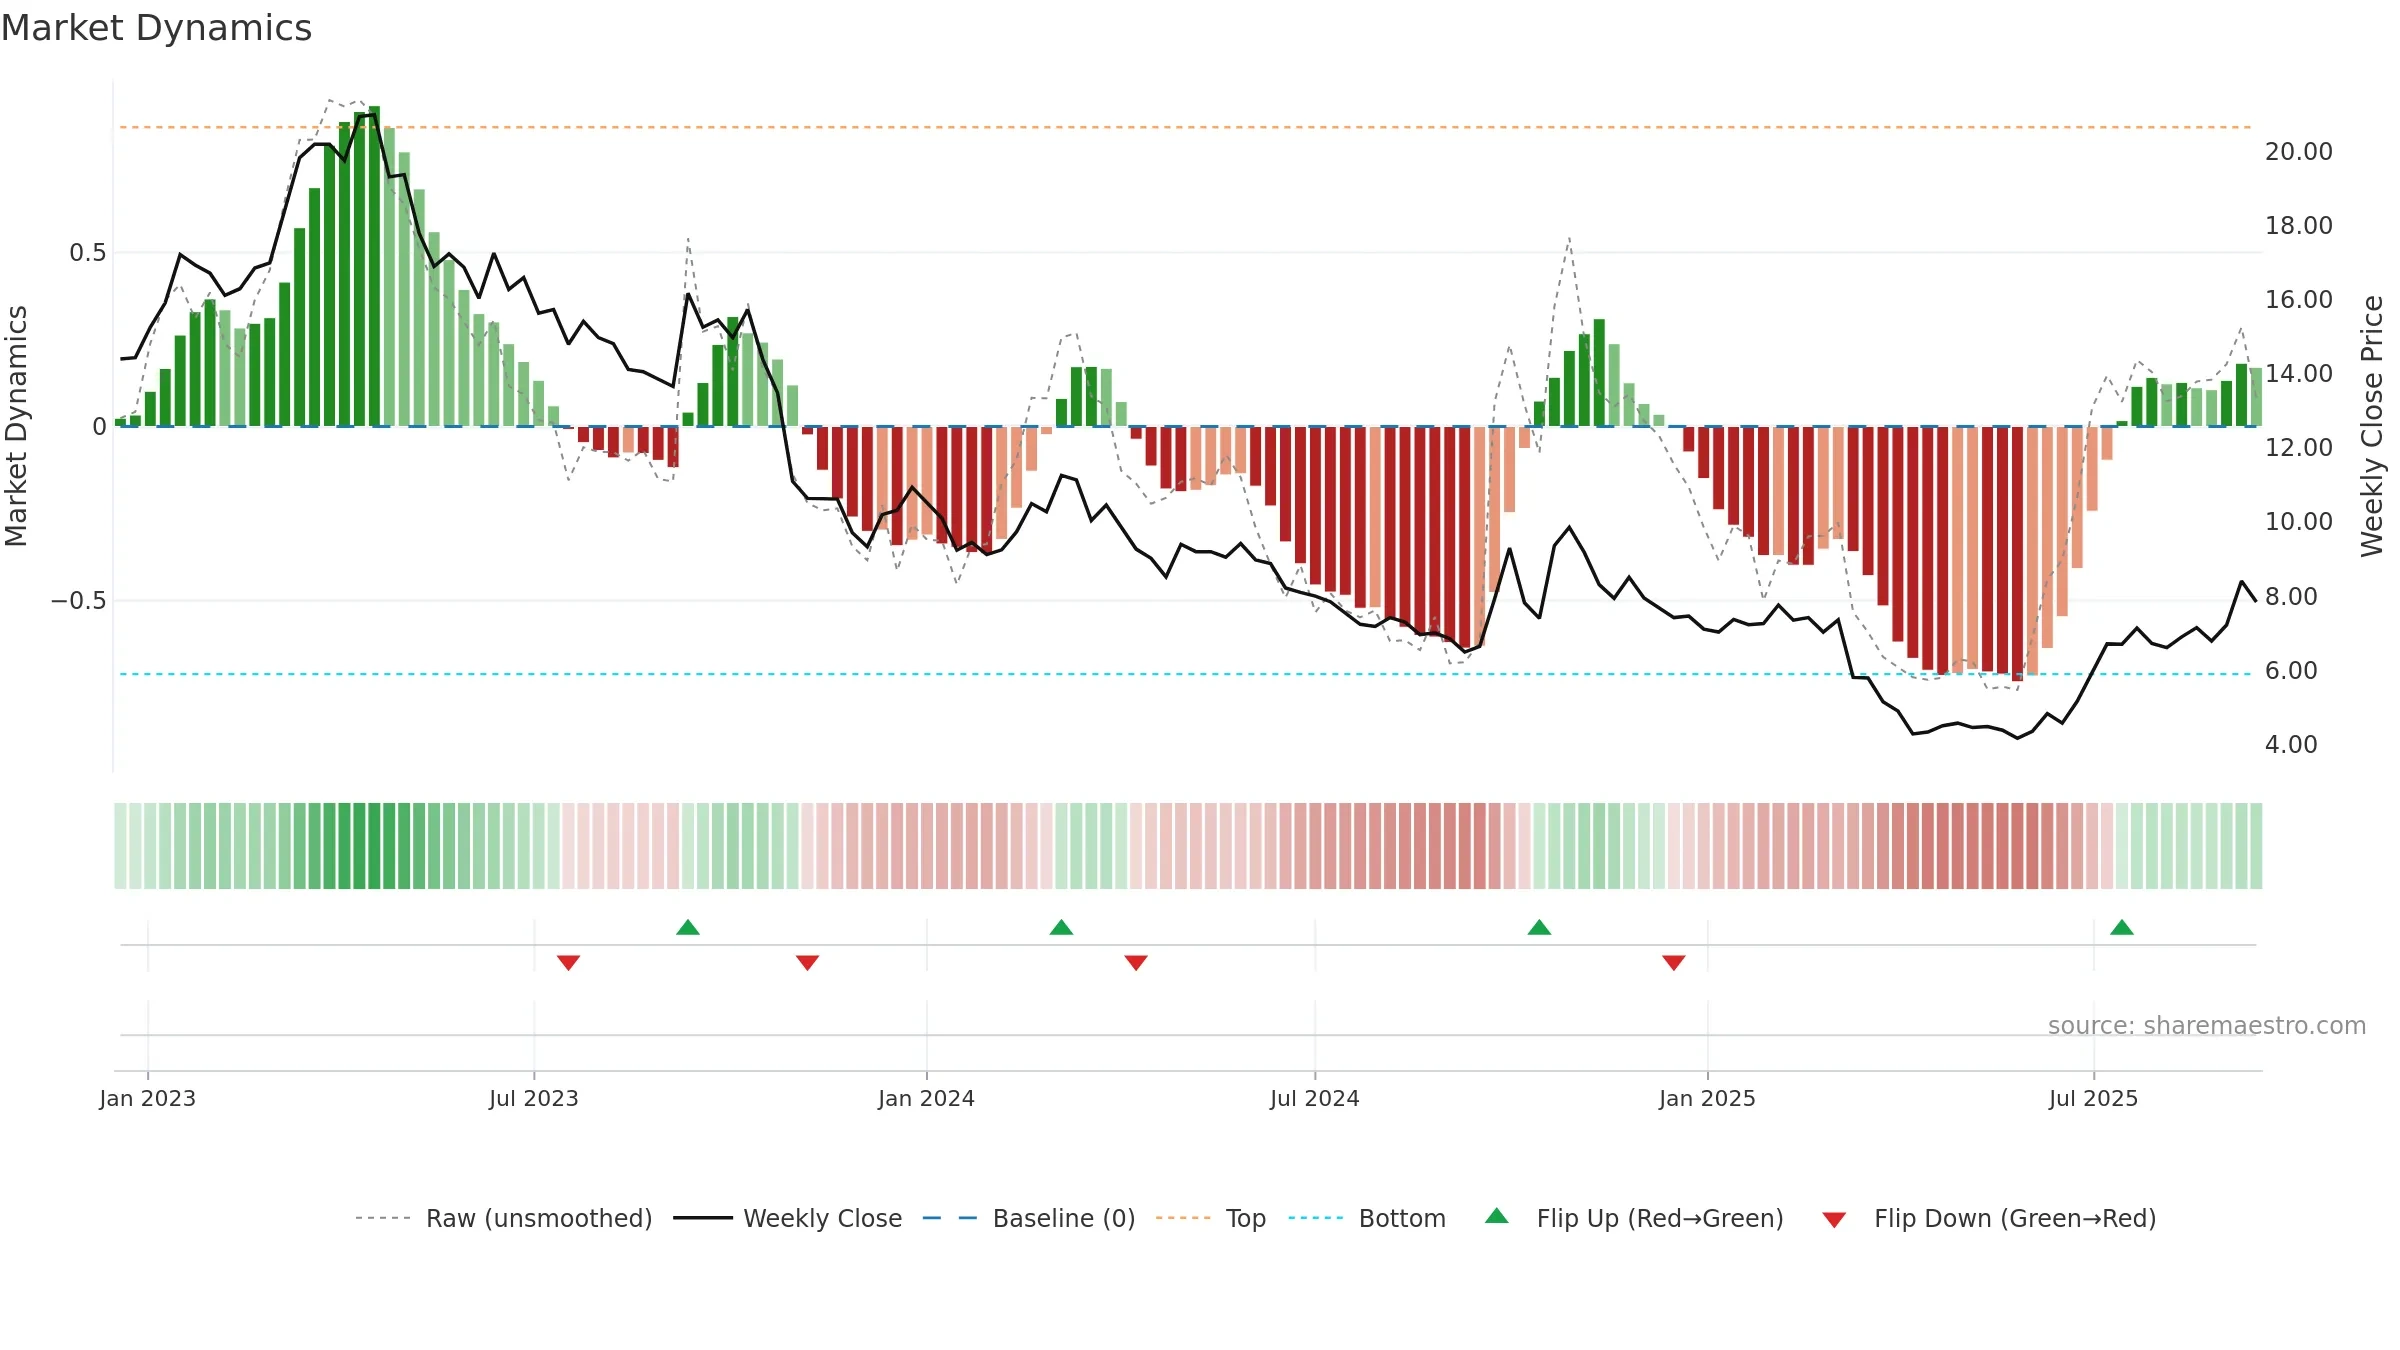This screenshot has width=2400, height=1350.
Task: Toggle the Bottom legend entry
Action: (1367, 1218)
